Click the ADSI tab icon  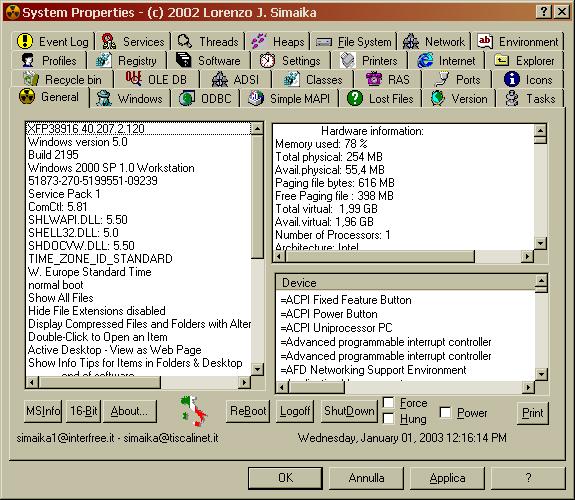point(220,79)
